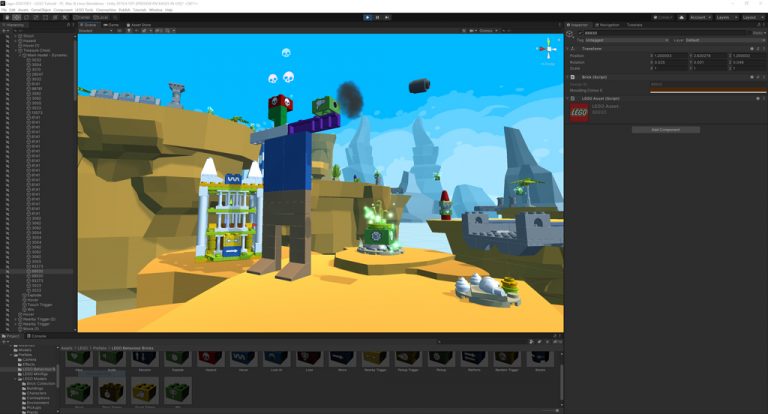Click the Play button in the toolbar
768x414 pixels.
(367, 17)
